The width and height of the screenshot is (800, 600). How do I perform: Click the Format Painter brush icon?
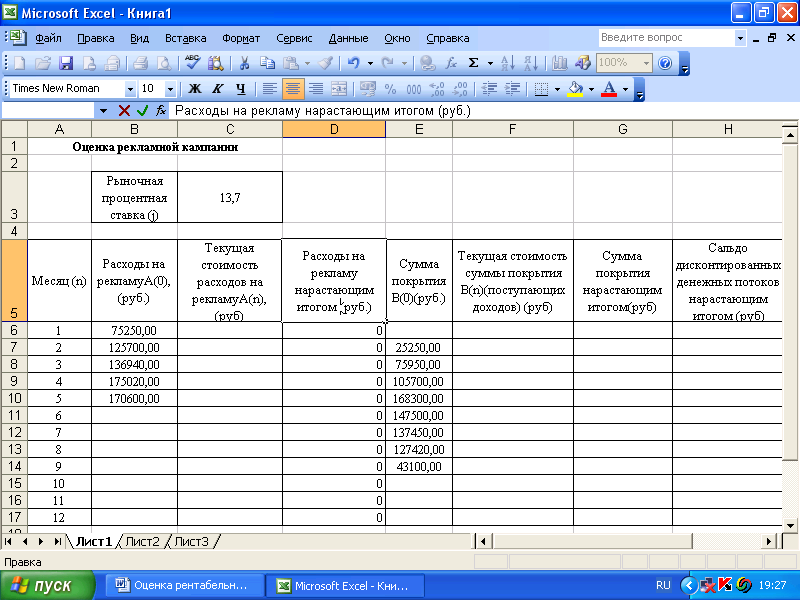tap(326, 63)
